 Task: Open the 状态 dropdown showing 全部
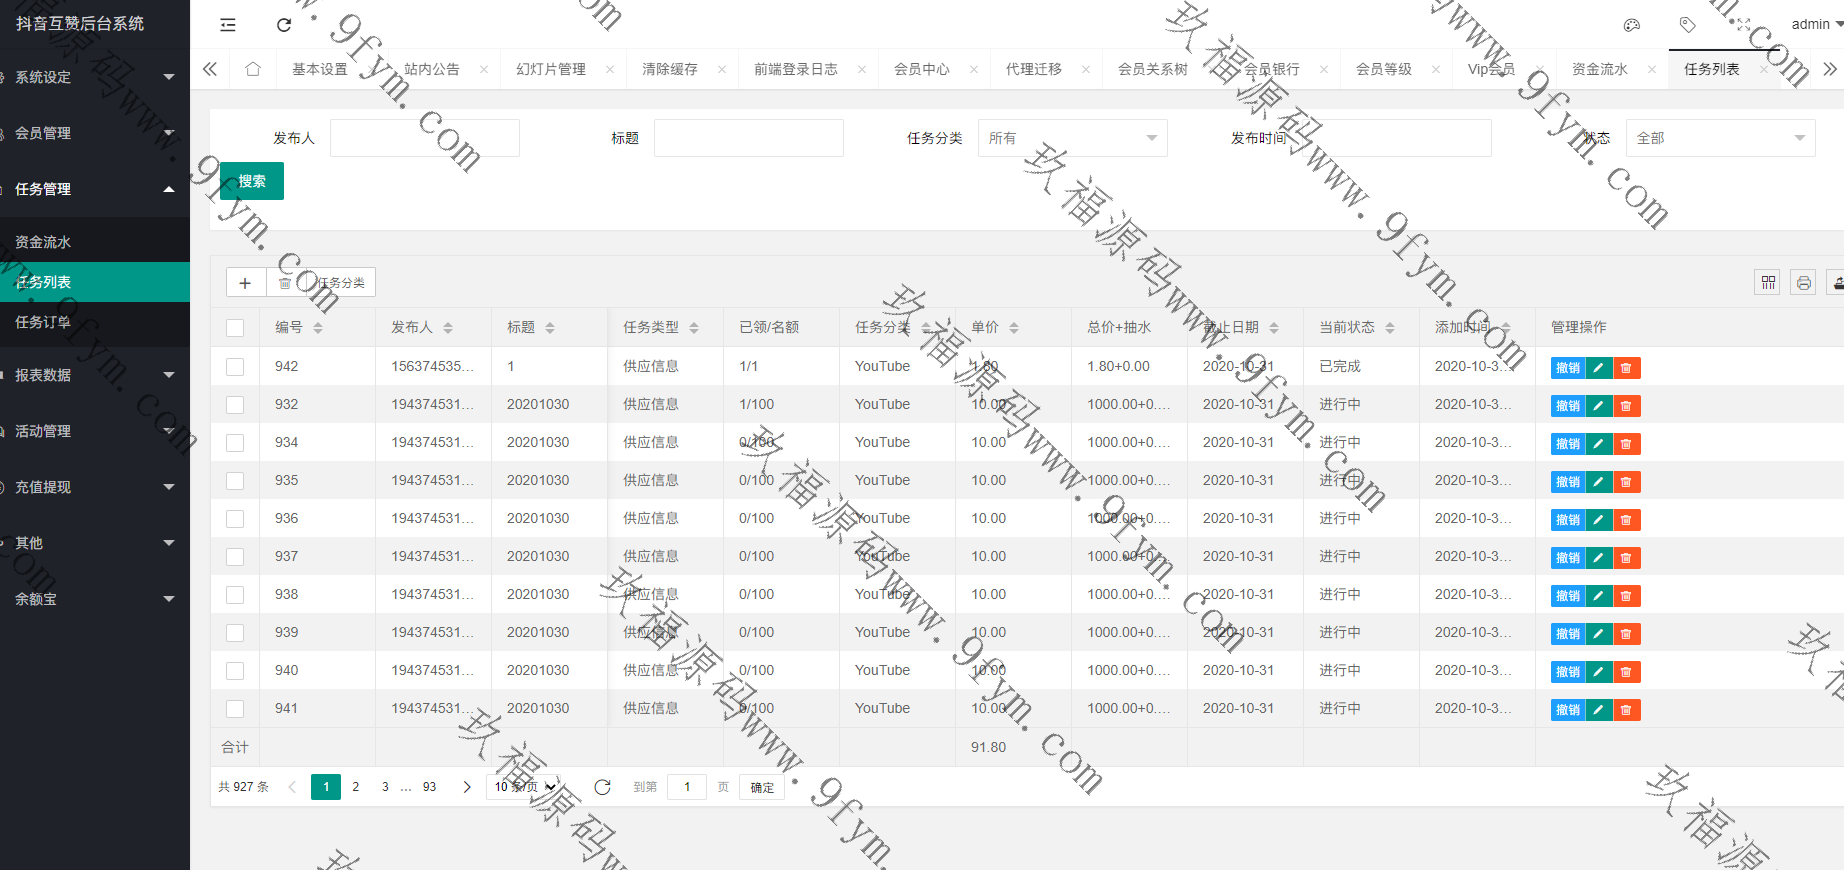[1720, 138]
